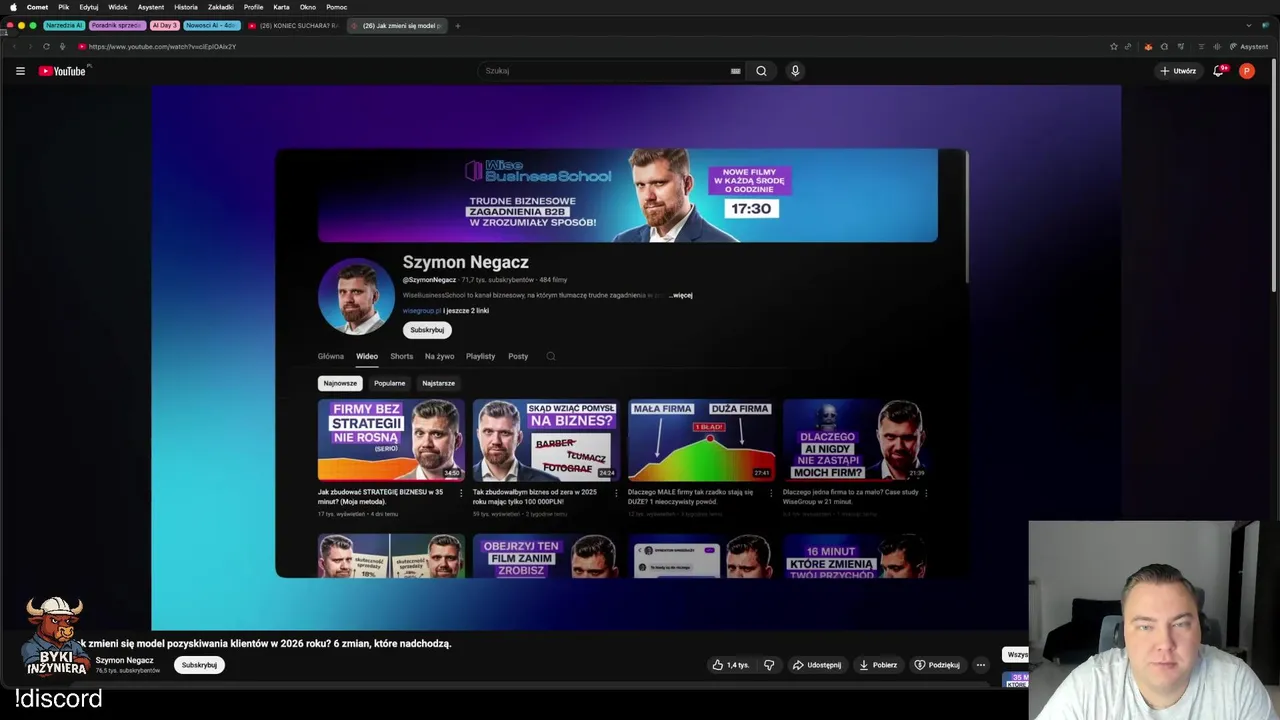
Task: Open the SKĄD WZIĄĆ POMYSŁ NA BIZNES thumbnail
Action: [546, 440]
